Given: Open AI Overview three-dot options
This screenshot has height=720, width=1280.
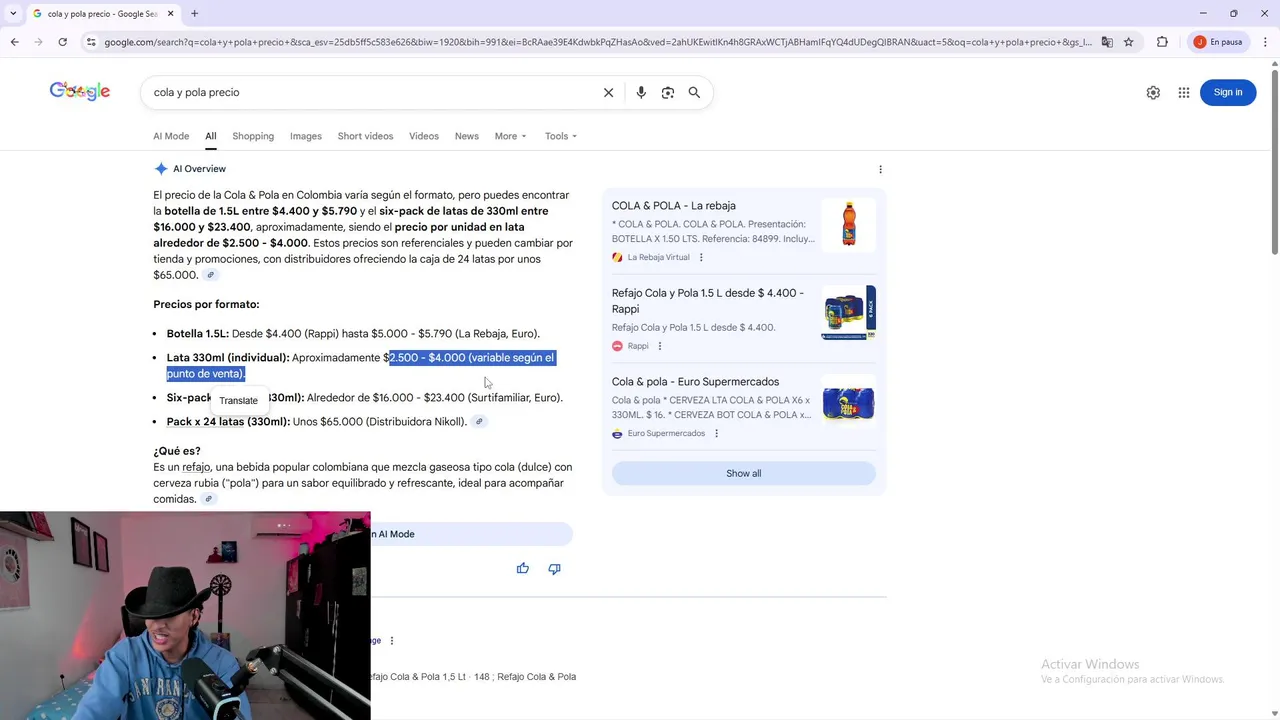Looking at the screenshot, I should (880, 169).
